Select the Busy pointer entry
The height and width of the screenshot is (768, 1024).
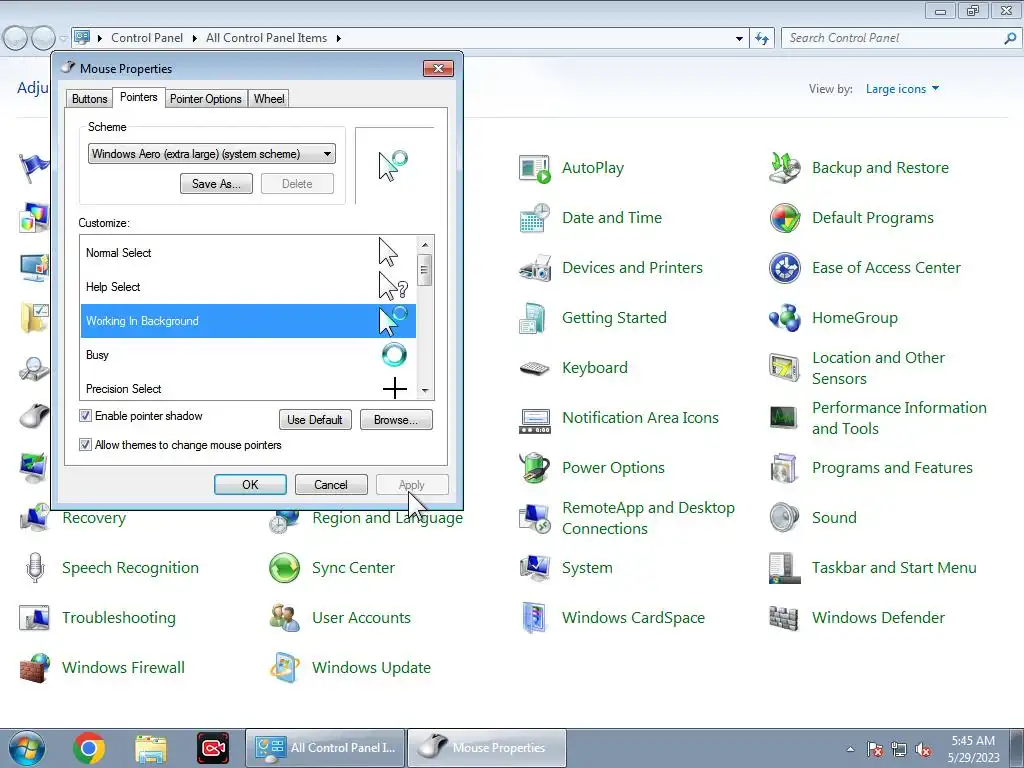click(248, 355)
